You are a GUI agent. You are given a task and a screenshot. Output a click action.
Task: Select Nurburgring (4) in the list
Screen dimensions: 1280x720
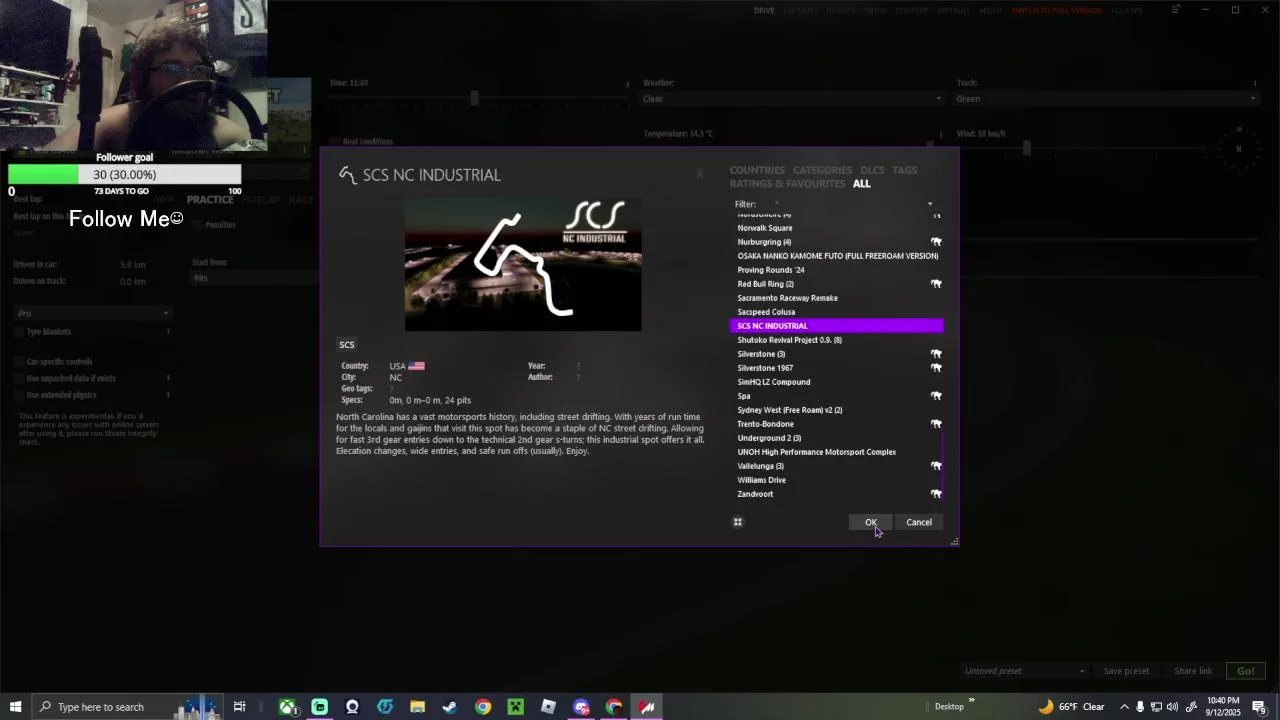coord(764,242)
